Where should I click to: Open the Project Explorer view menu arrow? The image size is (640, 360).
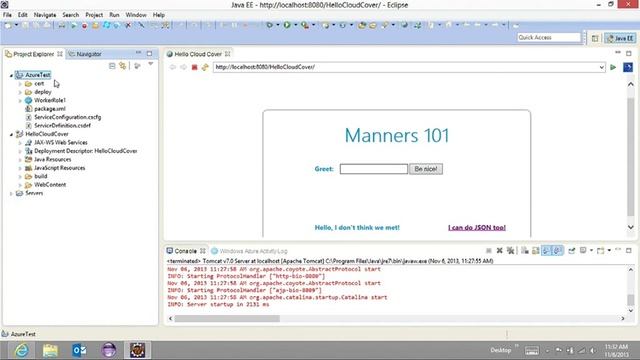pyautogui.click(x=151, y=64)
